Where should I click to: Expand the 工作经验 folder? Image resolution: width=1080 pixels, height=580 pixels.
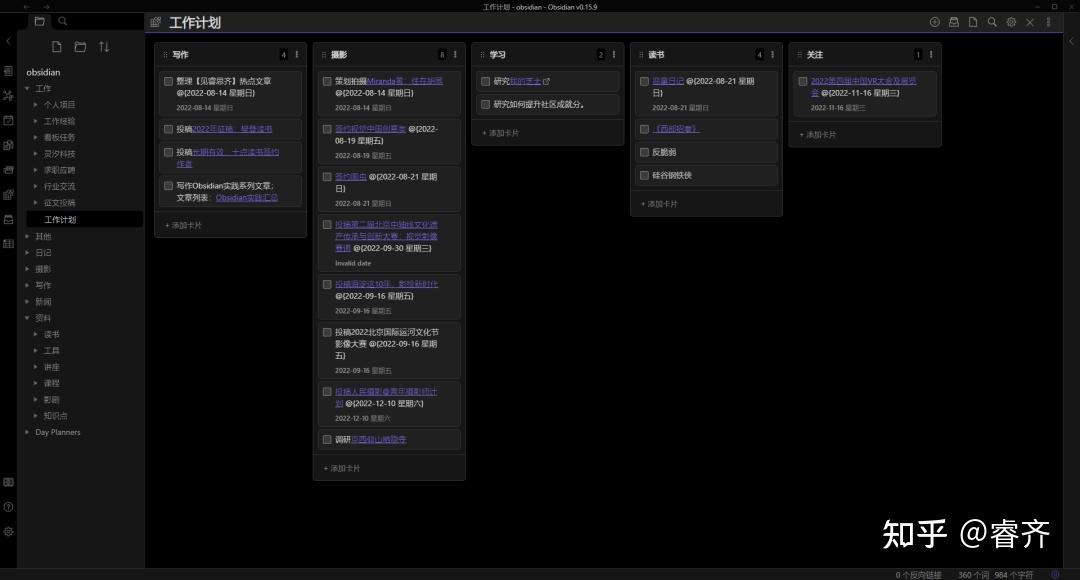[x=36, y=121]
